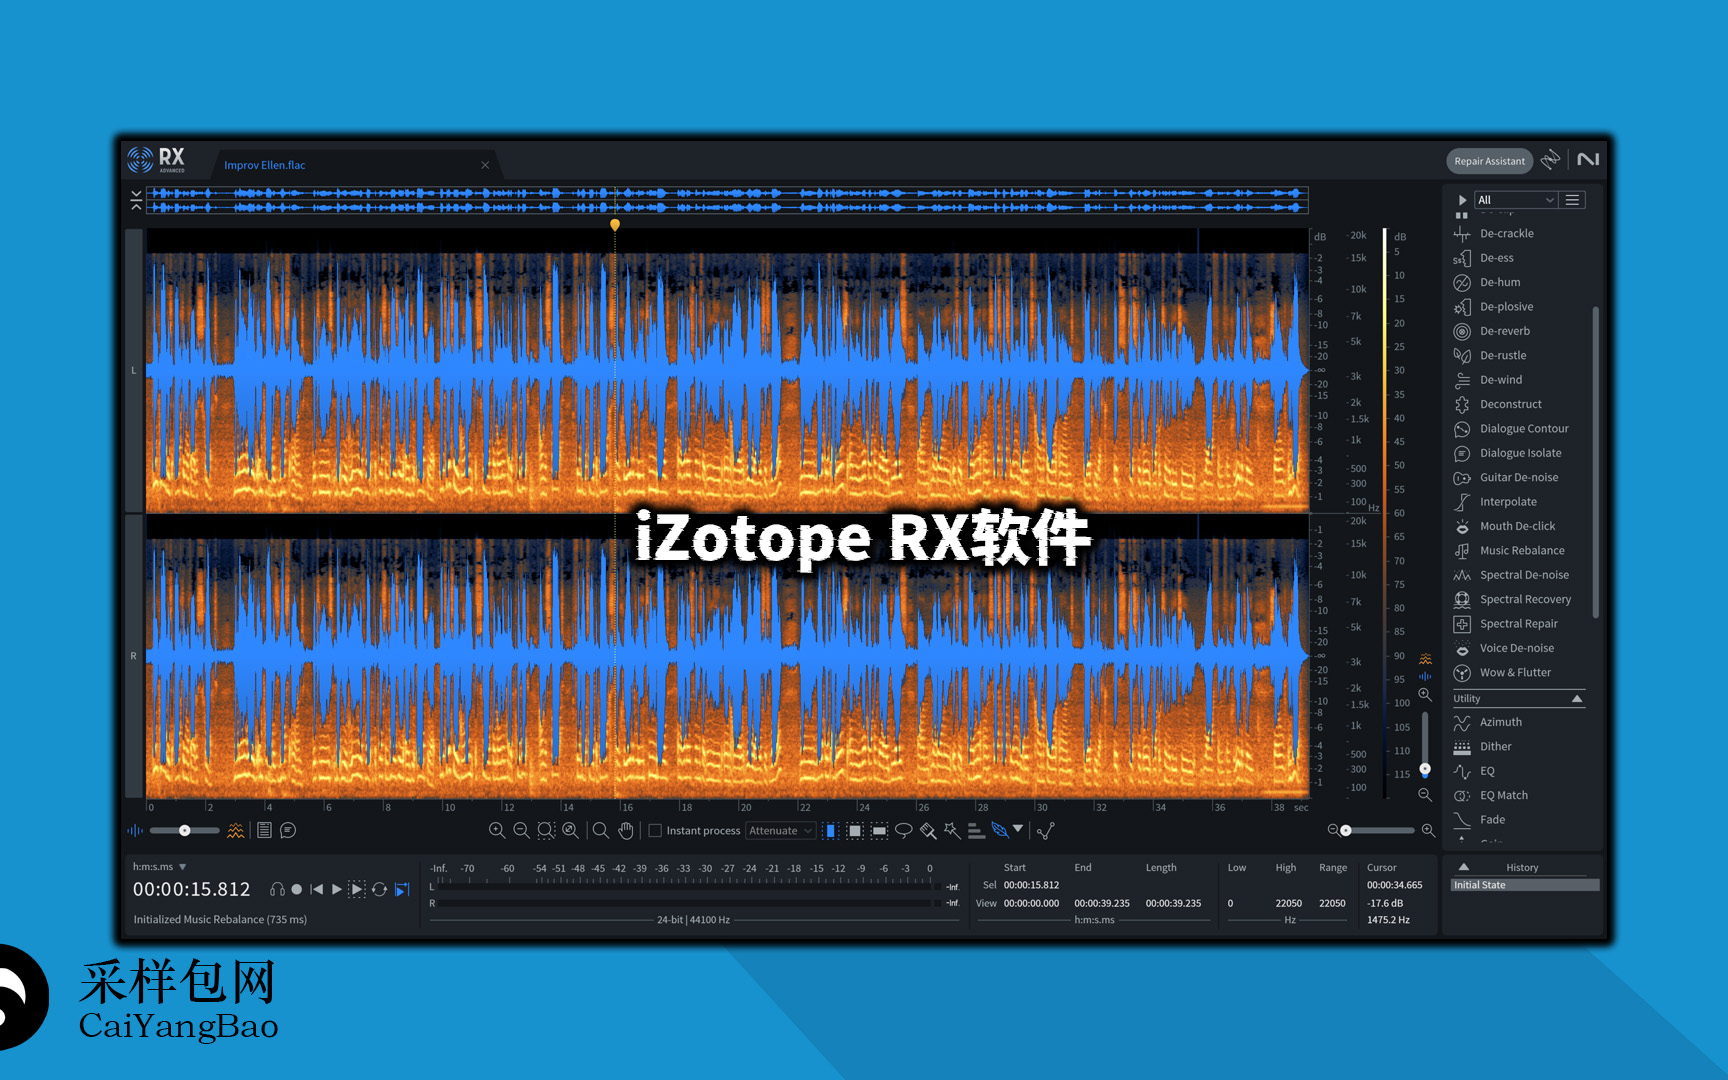
Task: Zoom in horizontally on the toolbar
Action: (496, 831)
